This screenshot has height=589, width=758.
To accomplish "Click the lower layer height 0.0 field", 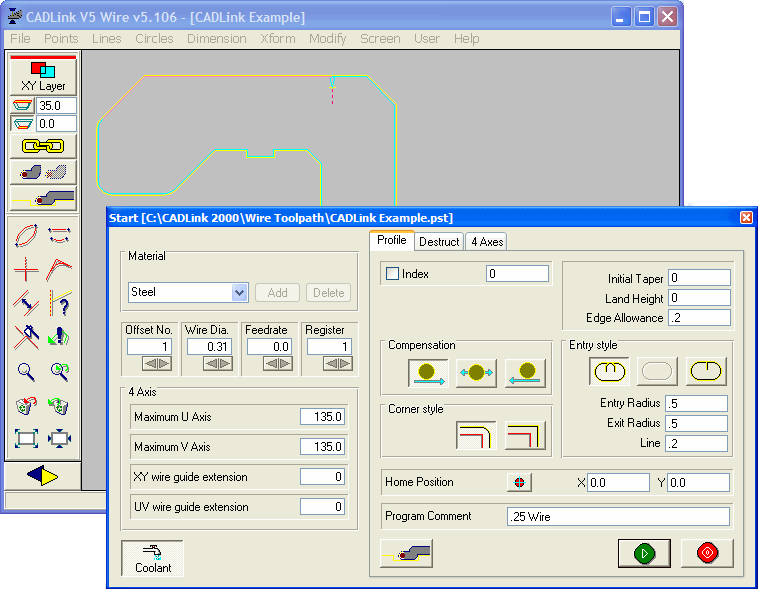I will tap(56, 124).
